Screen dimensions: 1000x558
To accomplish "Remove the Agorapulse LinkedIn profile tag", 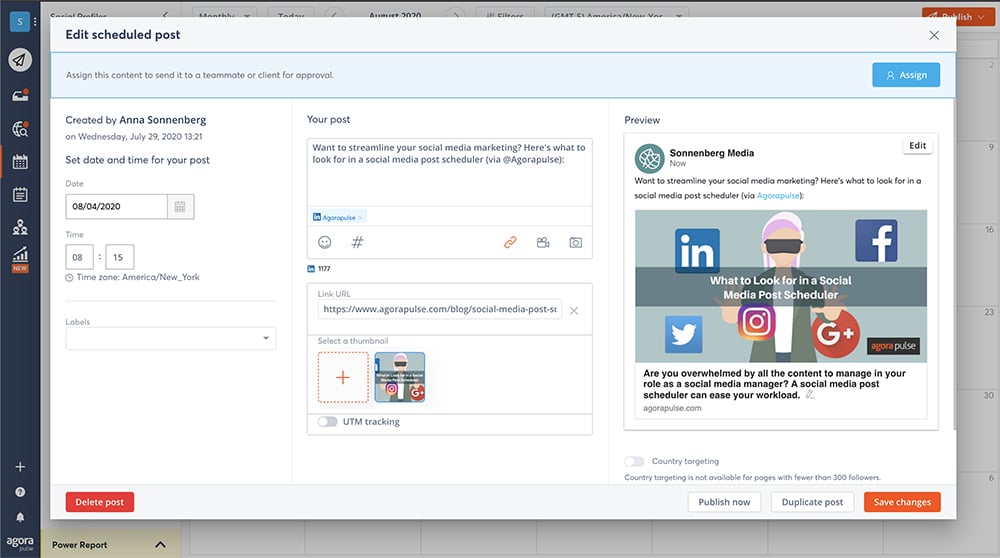I will [361, 217].
